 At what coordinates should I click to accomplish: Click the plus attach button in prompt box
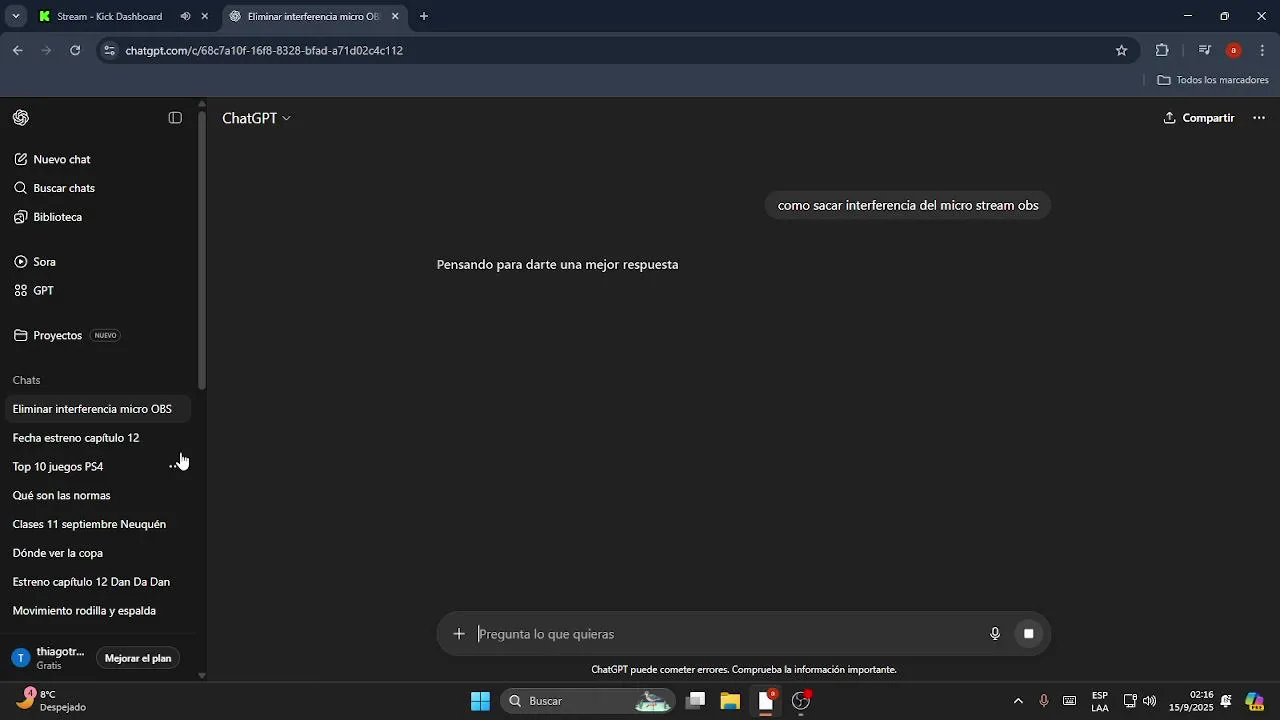tap(459, 634)
